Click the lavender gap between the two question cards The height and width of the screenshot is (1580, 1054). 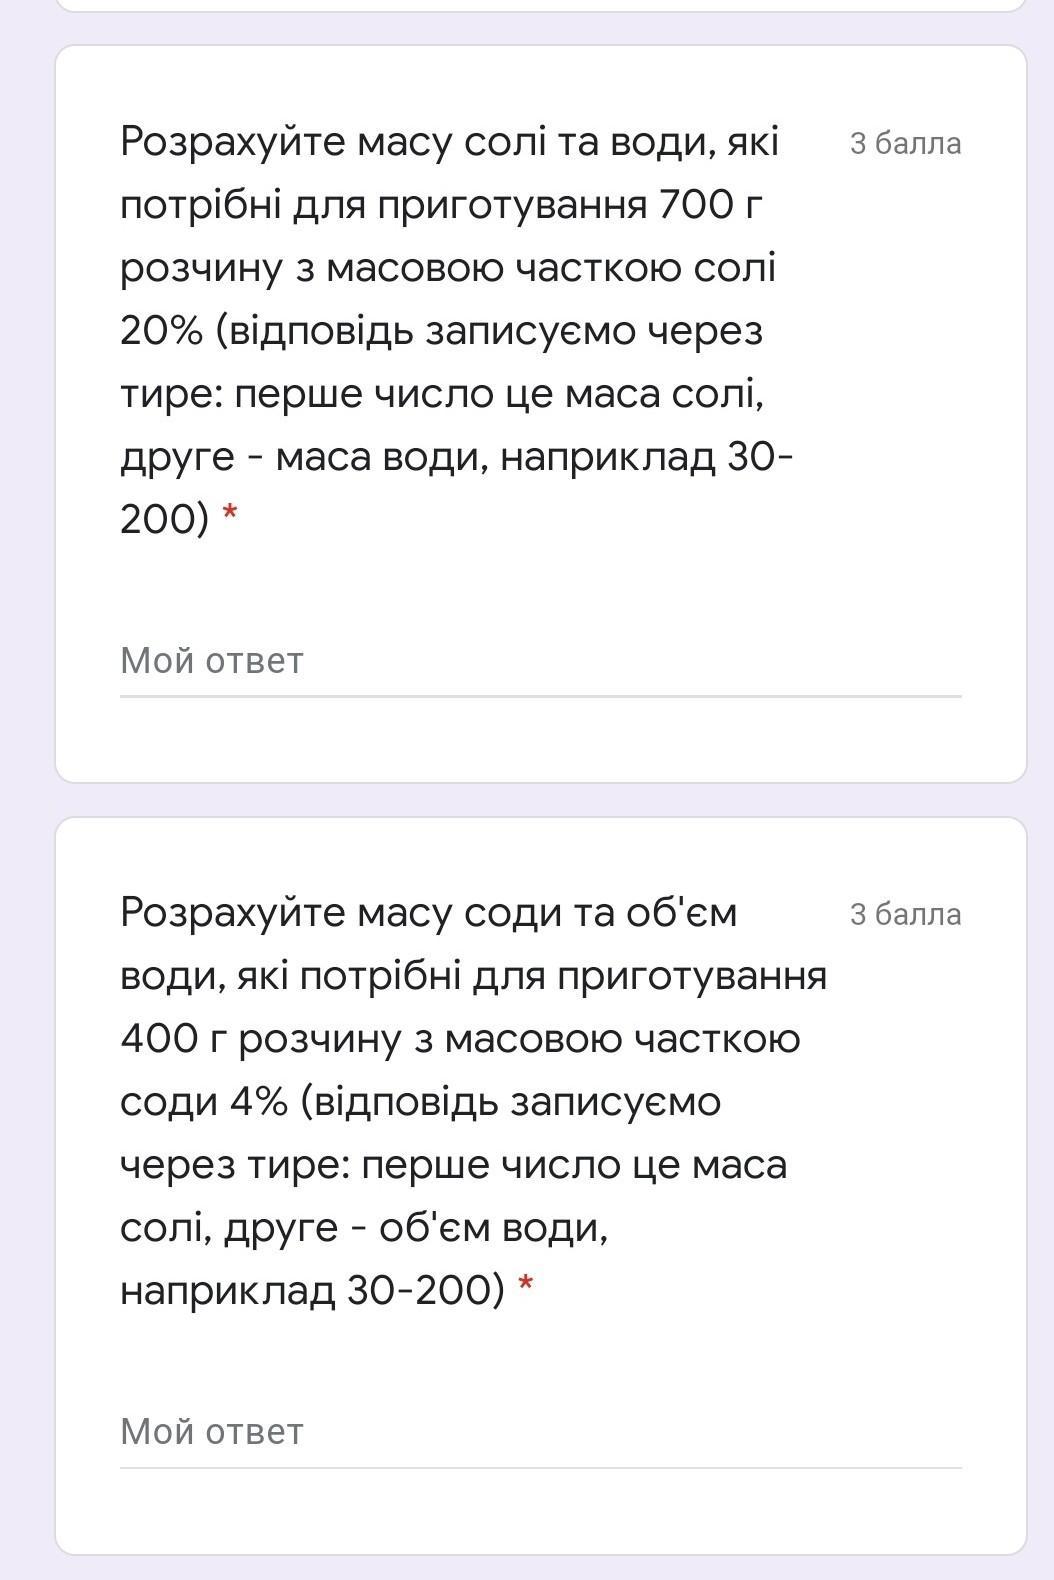540,800
